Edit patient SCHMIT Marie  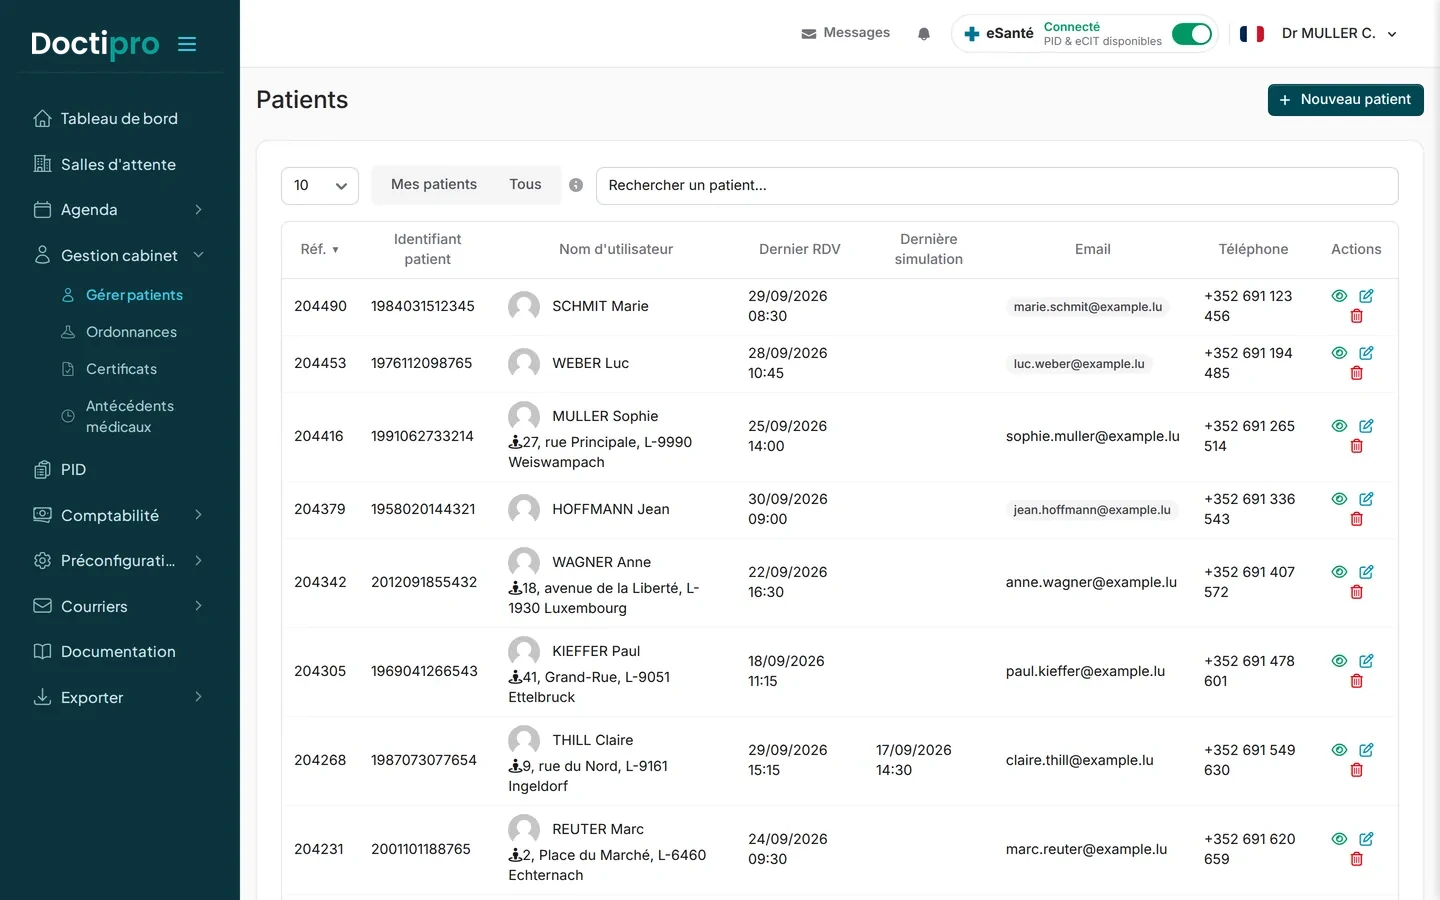point(1366,296)
